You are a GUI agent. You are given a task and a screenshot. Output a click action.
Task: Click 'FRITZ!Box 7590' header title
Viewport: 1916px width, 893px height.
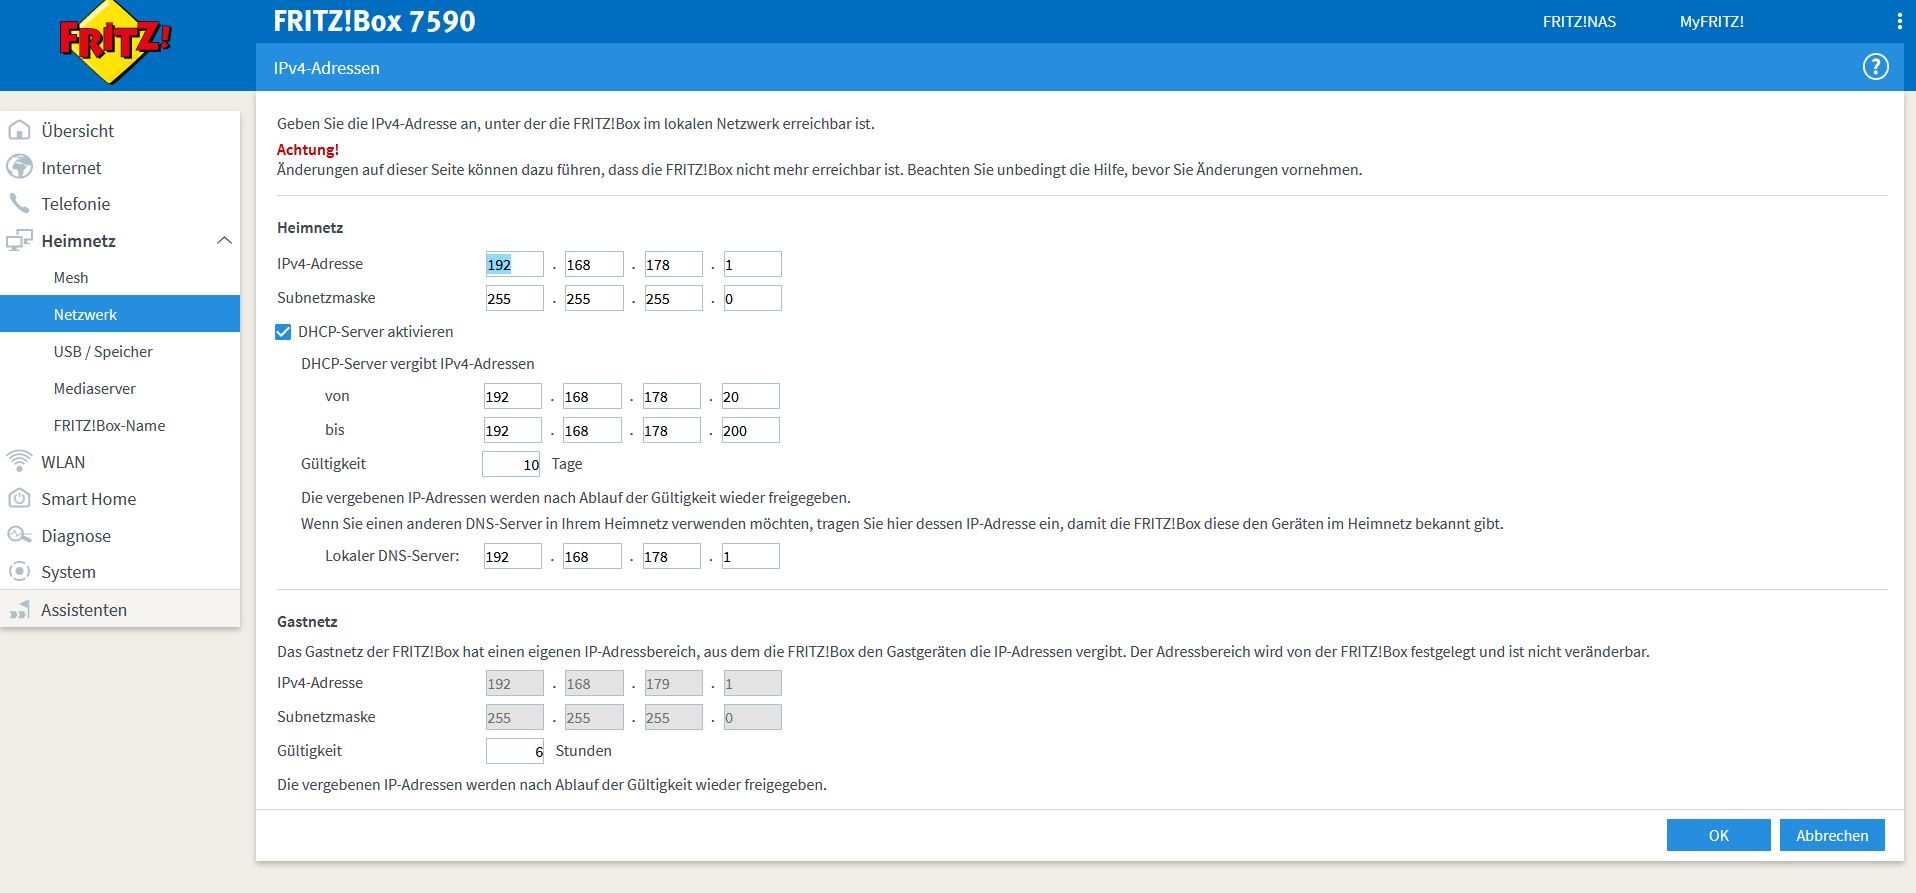374,21
